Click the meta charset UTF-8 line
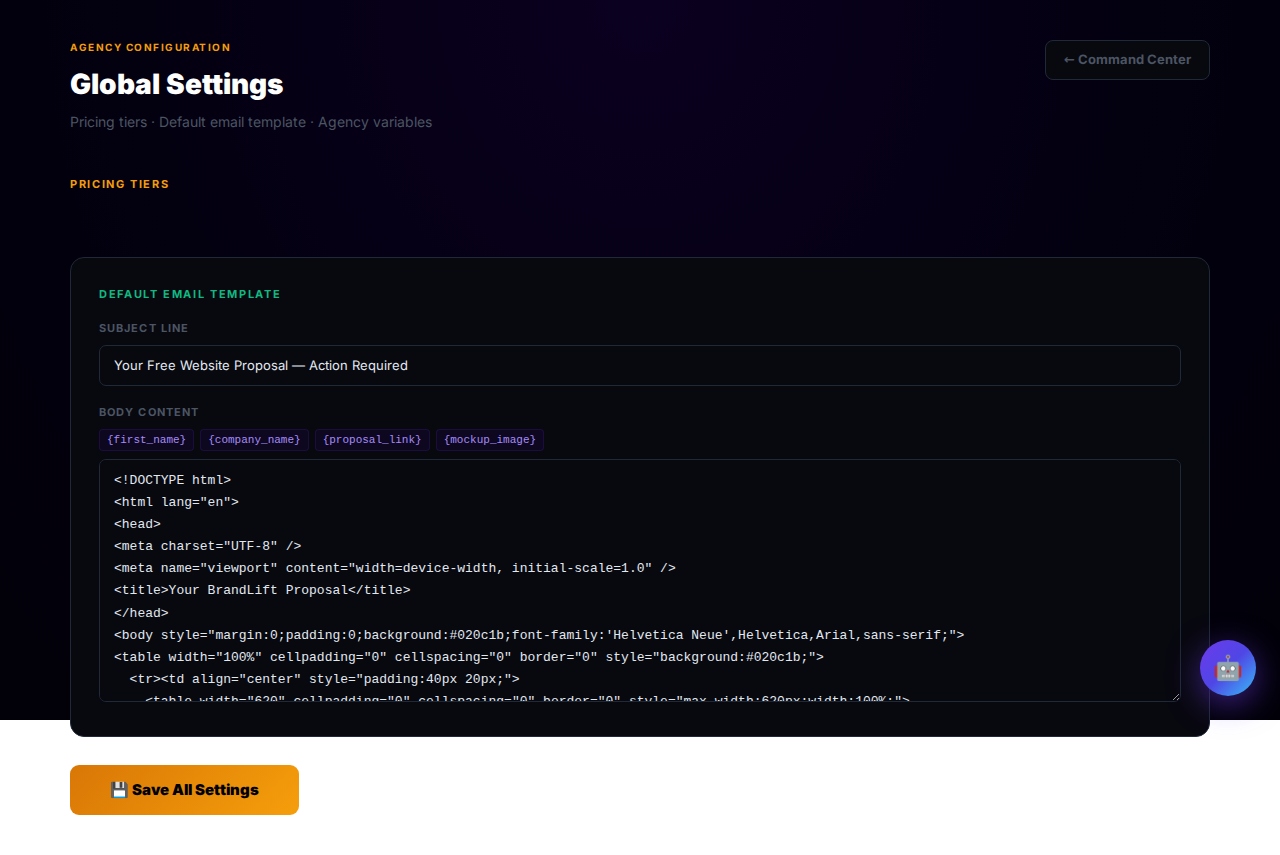 [207, 546]
